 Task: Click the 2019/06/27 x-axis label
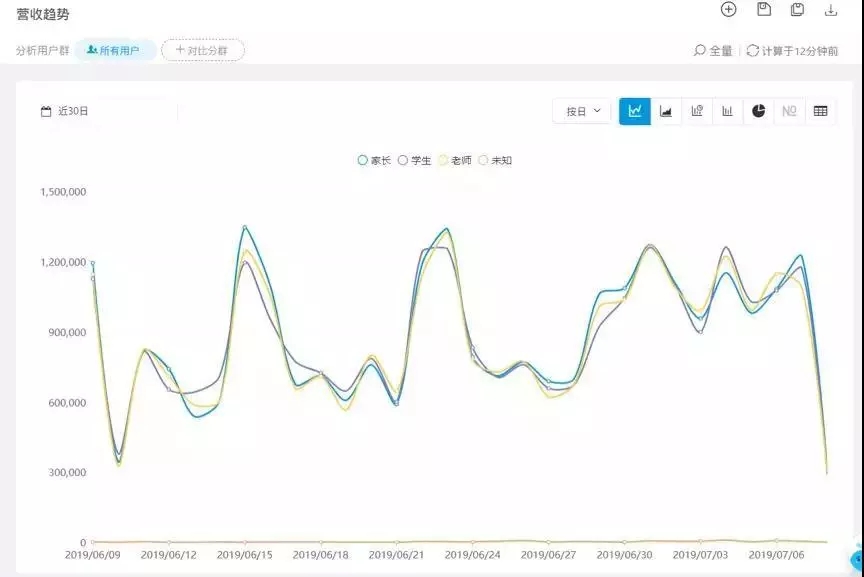(548, 555)
